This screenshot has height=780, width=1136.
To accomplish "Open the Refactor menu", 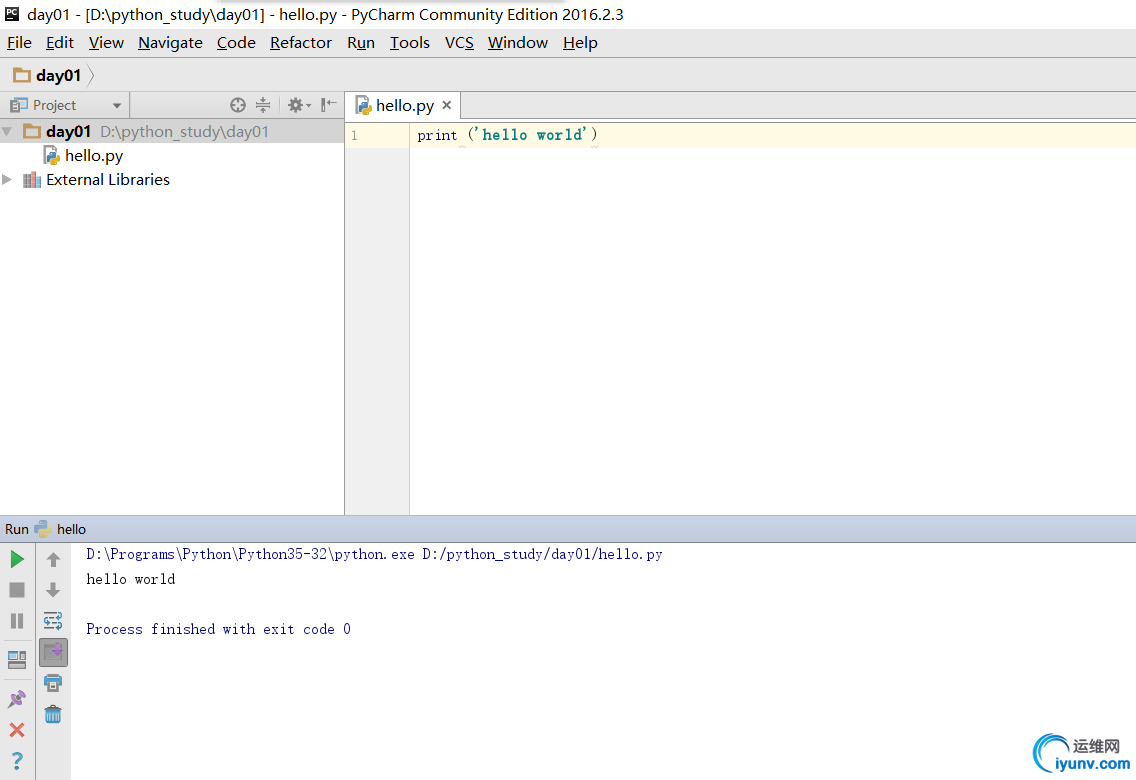I will (x=301, y=43).
